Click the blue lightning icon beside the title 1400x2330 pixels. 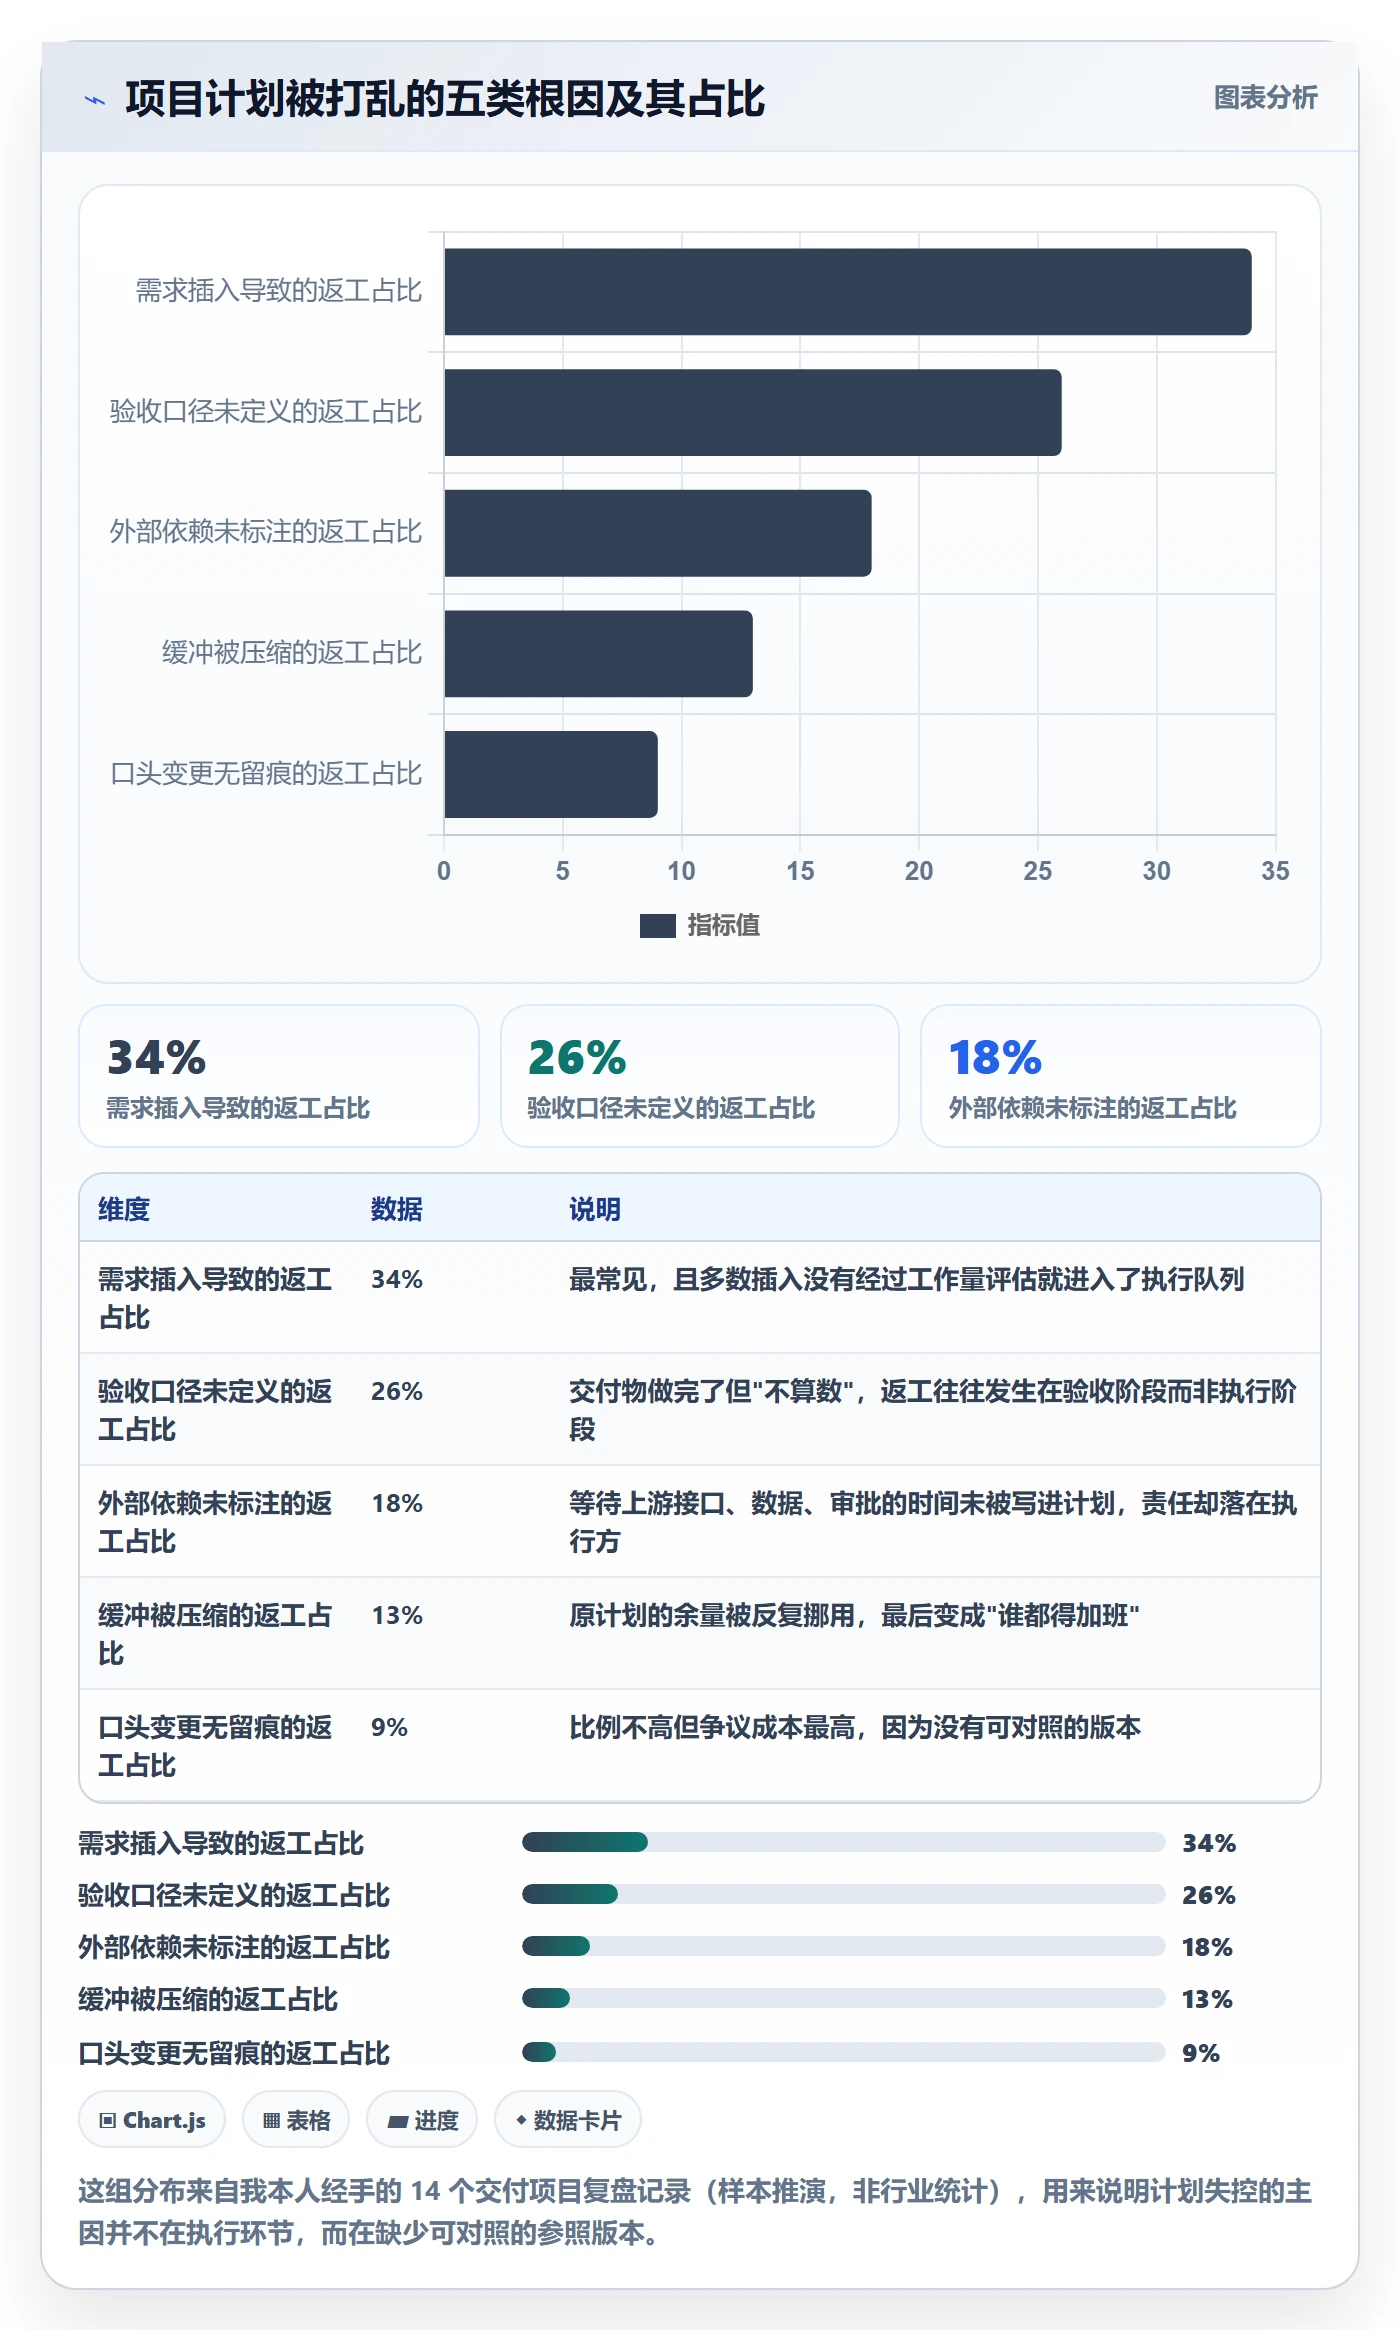pyautogui.click(x=95, y=100)
